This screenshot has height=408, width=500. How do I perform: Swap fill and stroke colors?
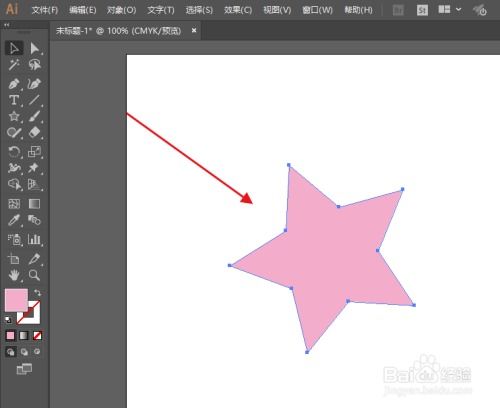37,293
